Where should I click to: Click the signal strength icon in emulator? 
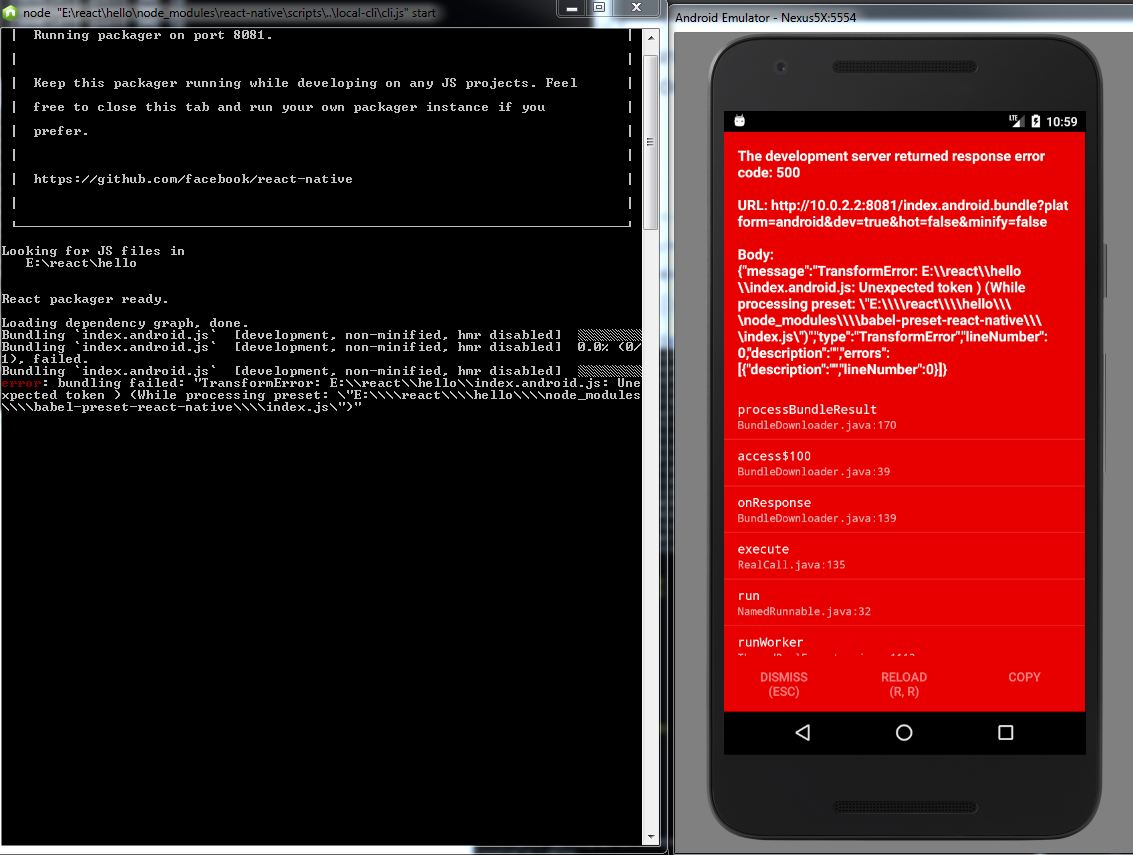click(1016, 121)
